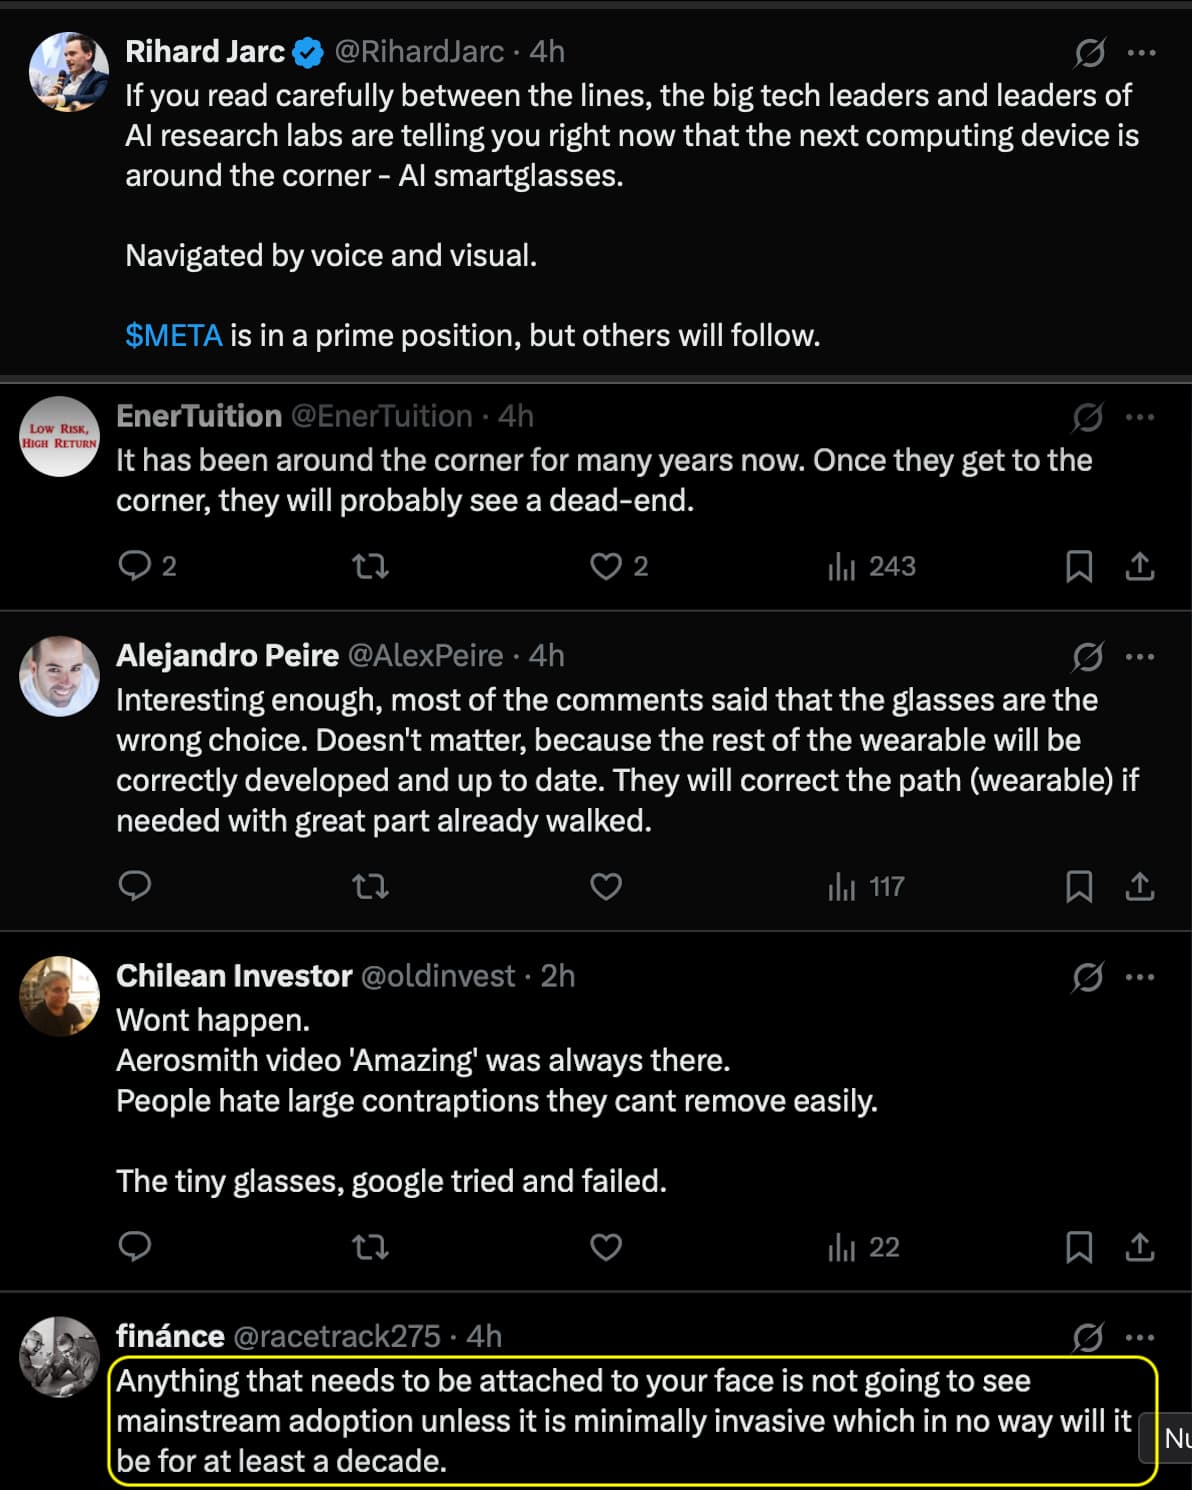The width and height of the screenshot is (1192, 1490).
Task: Repost Alejandro Peire's tweet
Action: [370, 887]
